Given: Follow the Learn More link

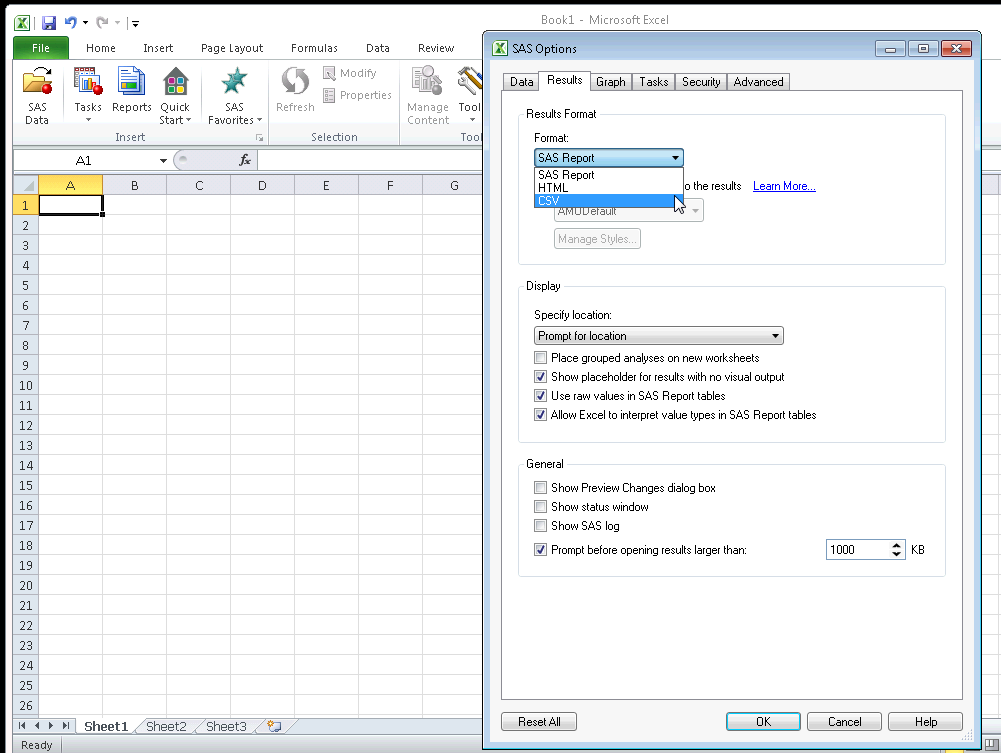Looking at the screenshot, I should [783, 186].
